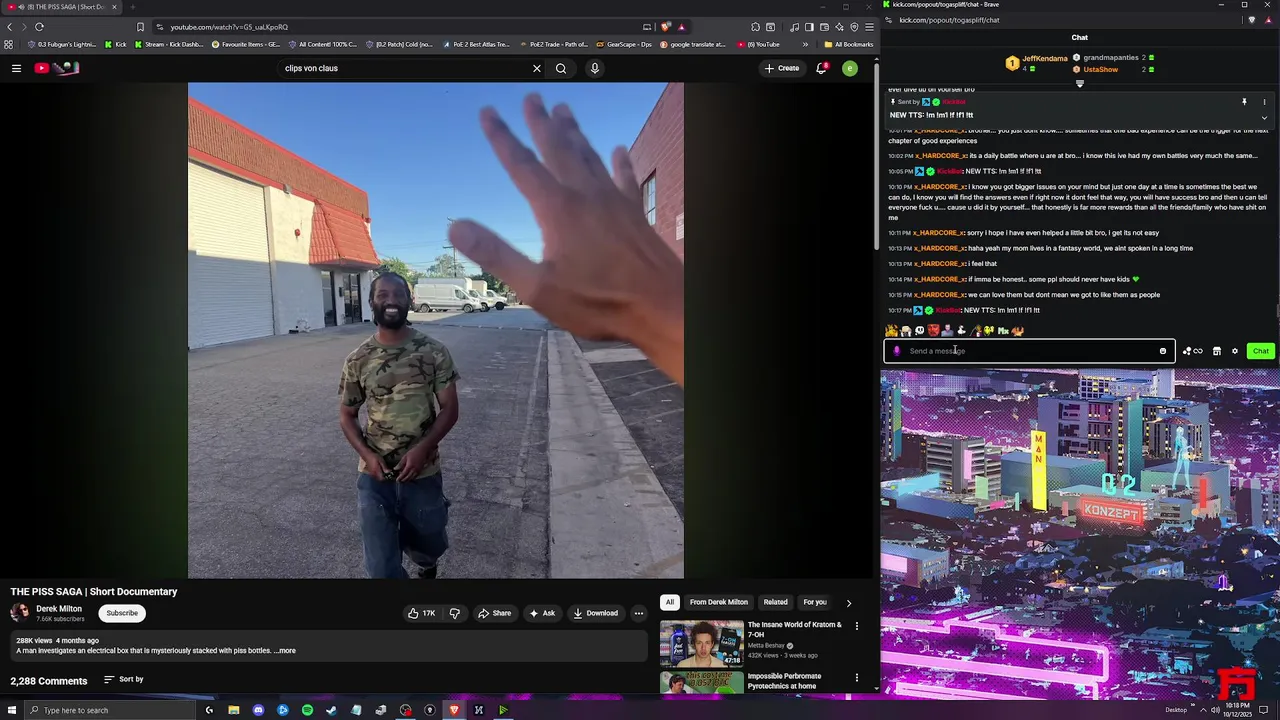Open Brave Shields in the YouTube window

666,27
